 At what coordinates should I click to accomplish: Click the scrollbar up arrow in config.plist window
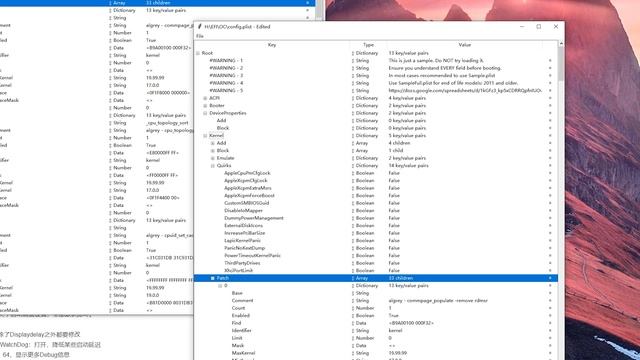pos(561,43)
